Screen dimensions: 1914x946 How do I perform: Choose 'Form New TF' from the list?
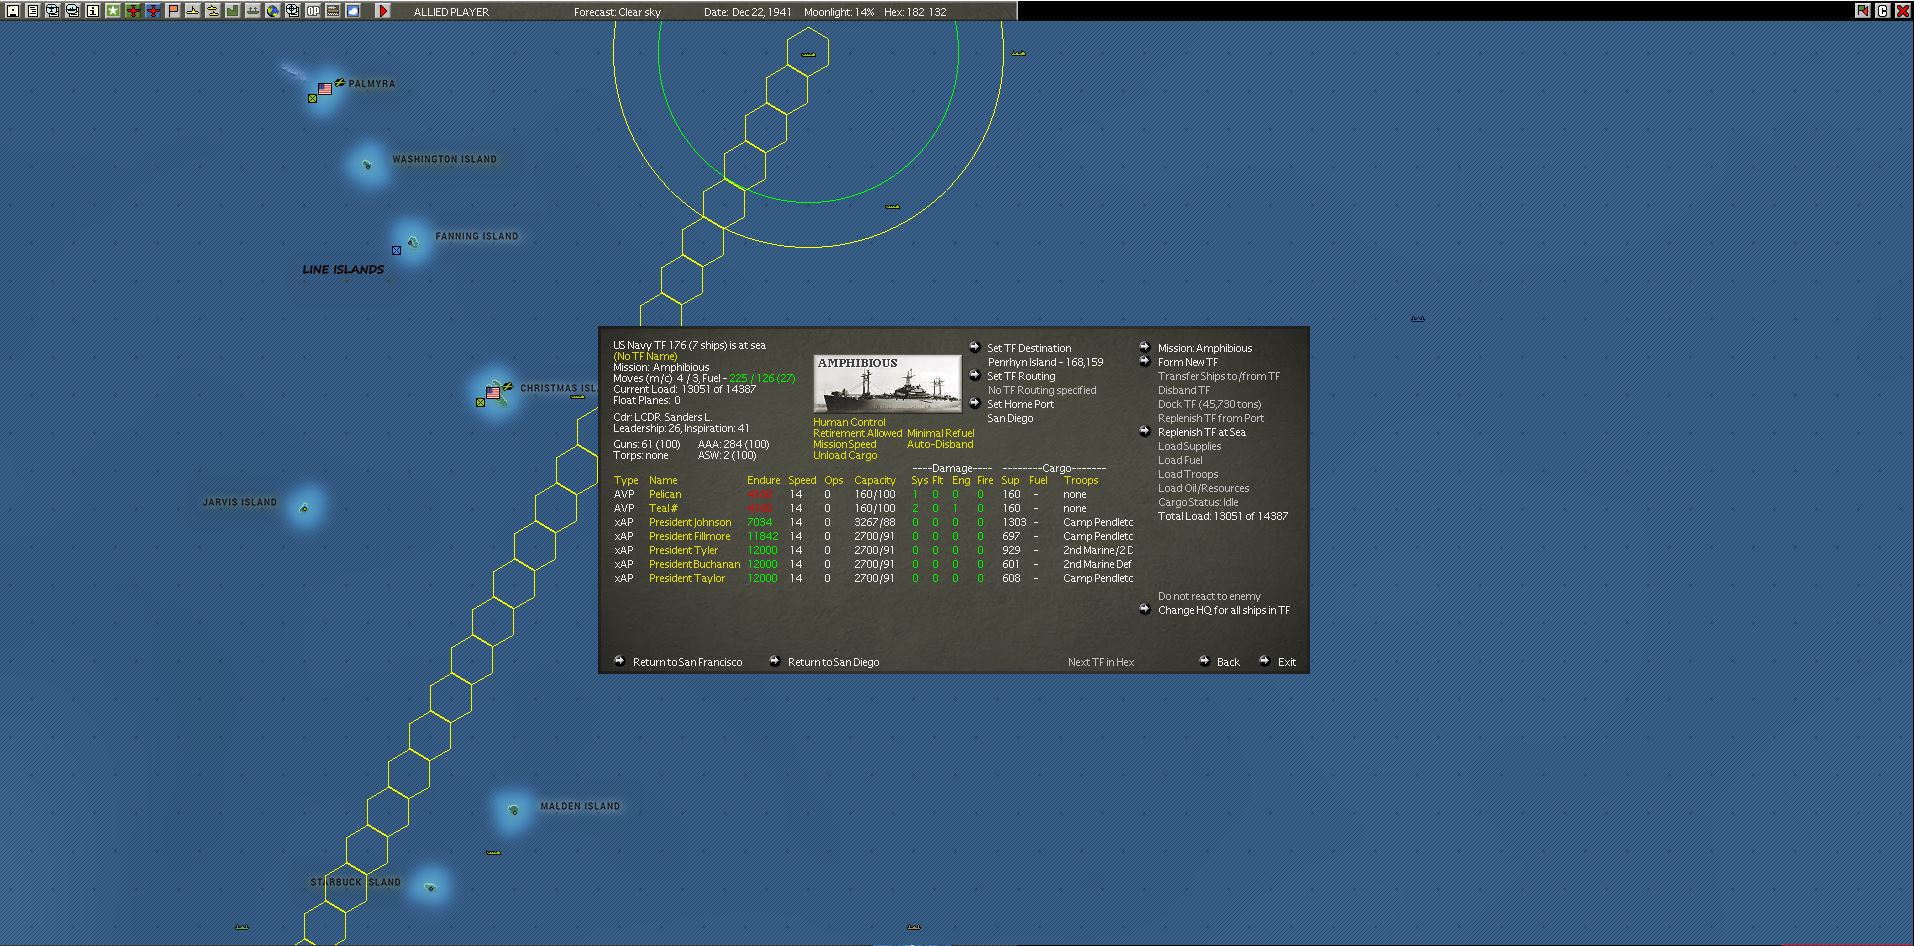pyautogui.click(x=1188, y=362)
